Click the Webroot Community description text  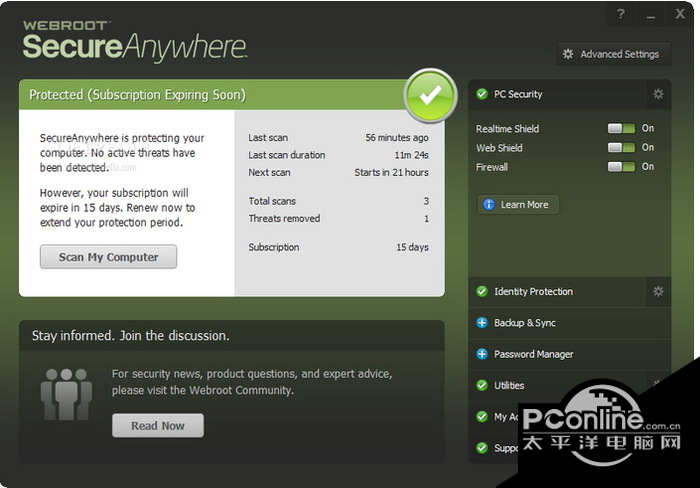(252, 382)
